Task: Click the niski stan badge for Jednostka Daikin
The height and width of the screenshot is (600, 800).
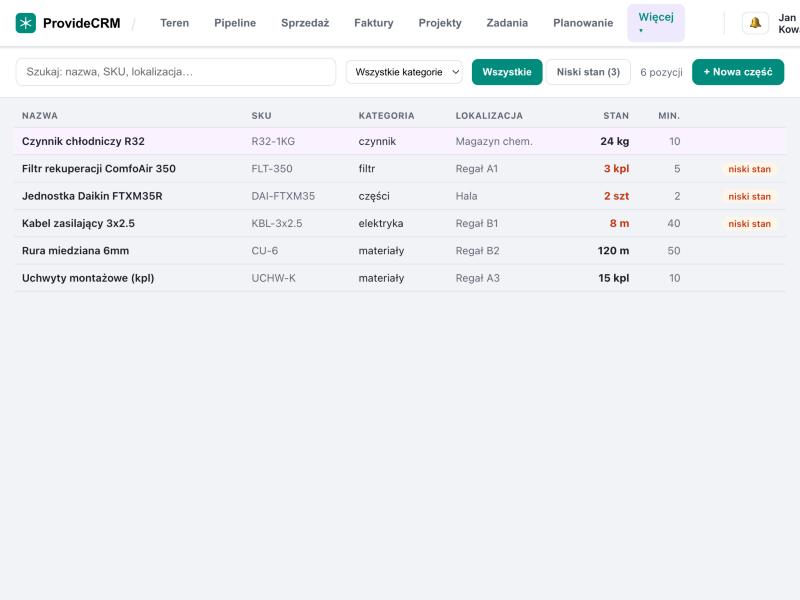Action: (x=749, y=196)
